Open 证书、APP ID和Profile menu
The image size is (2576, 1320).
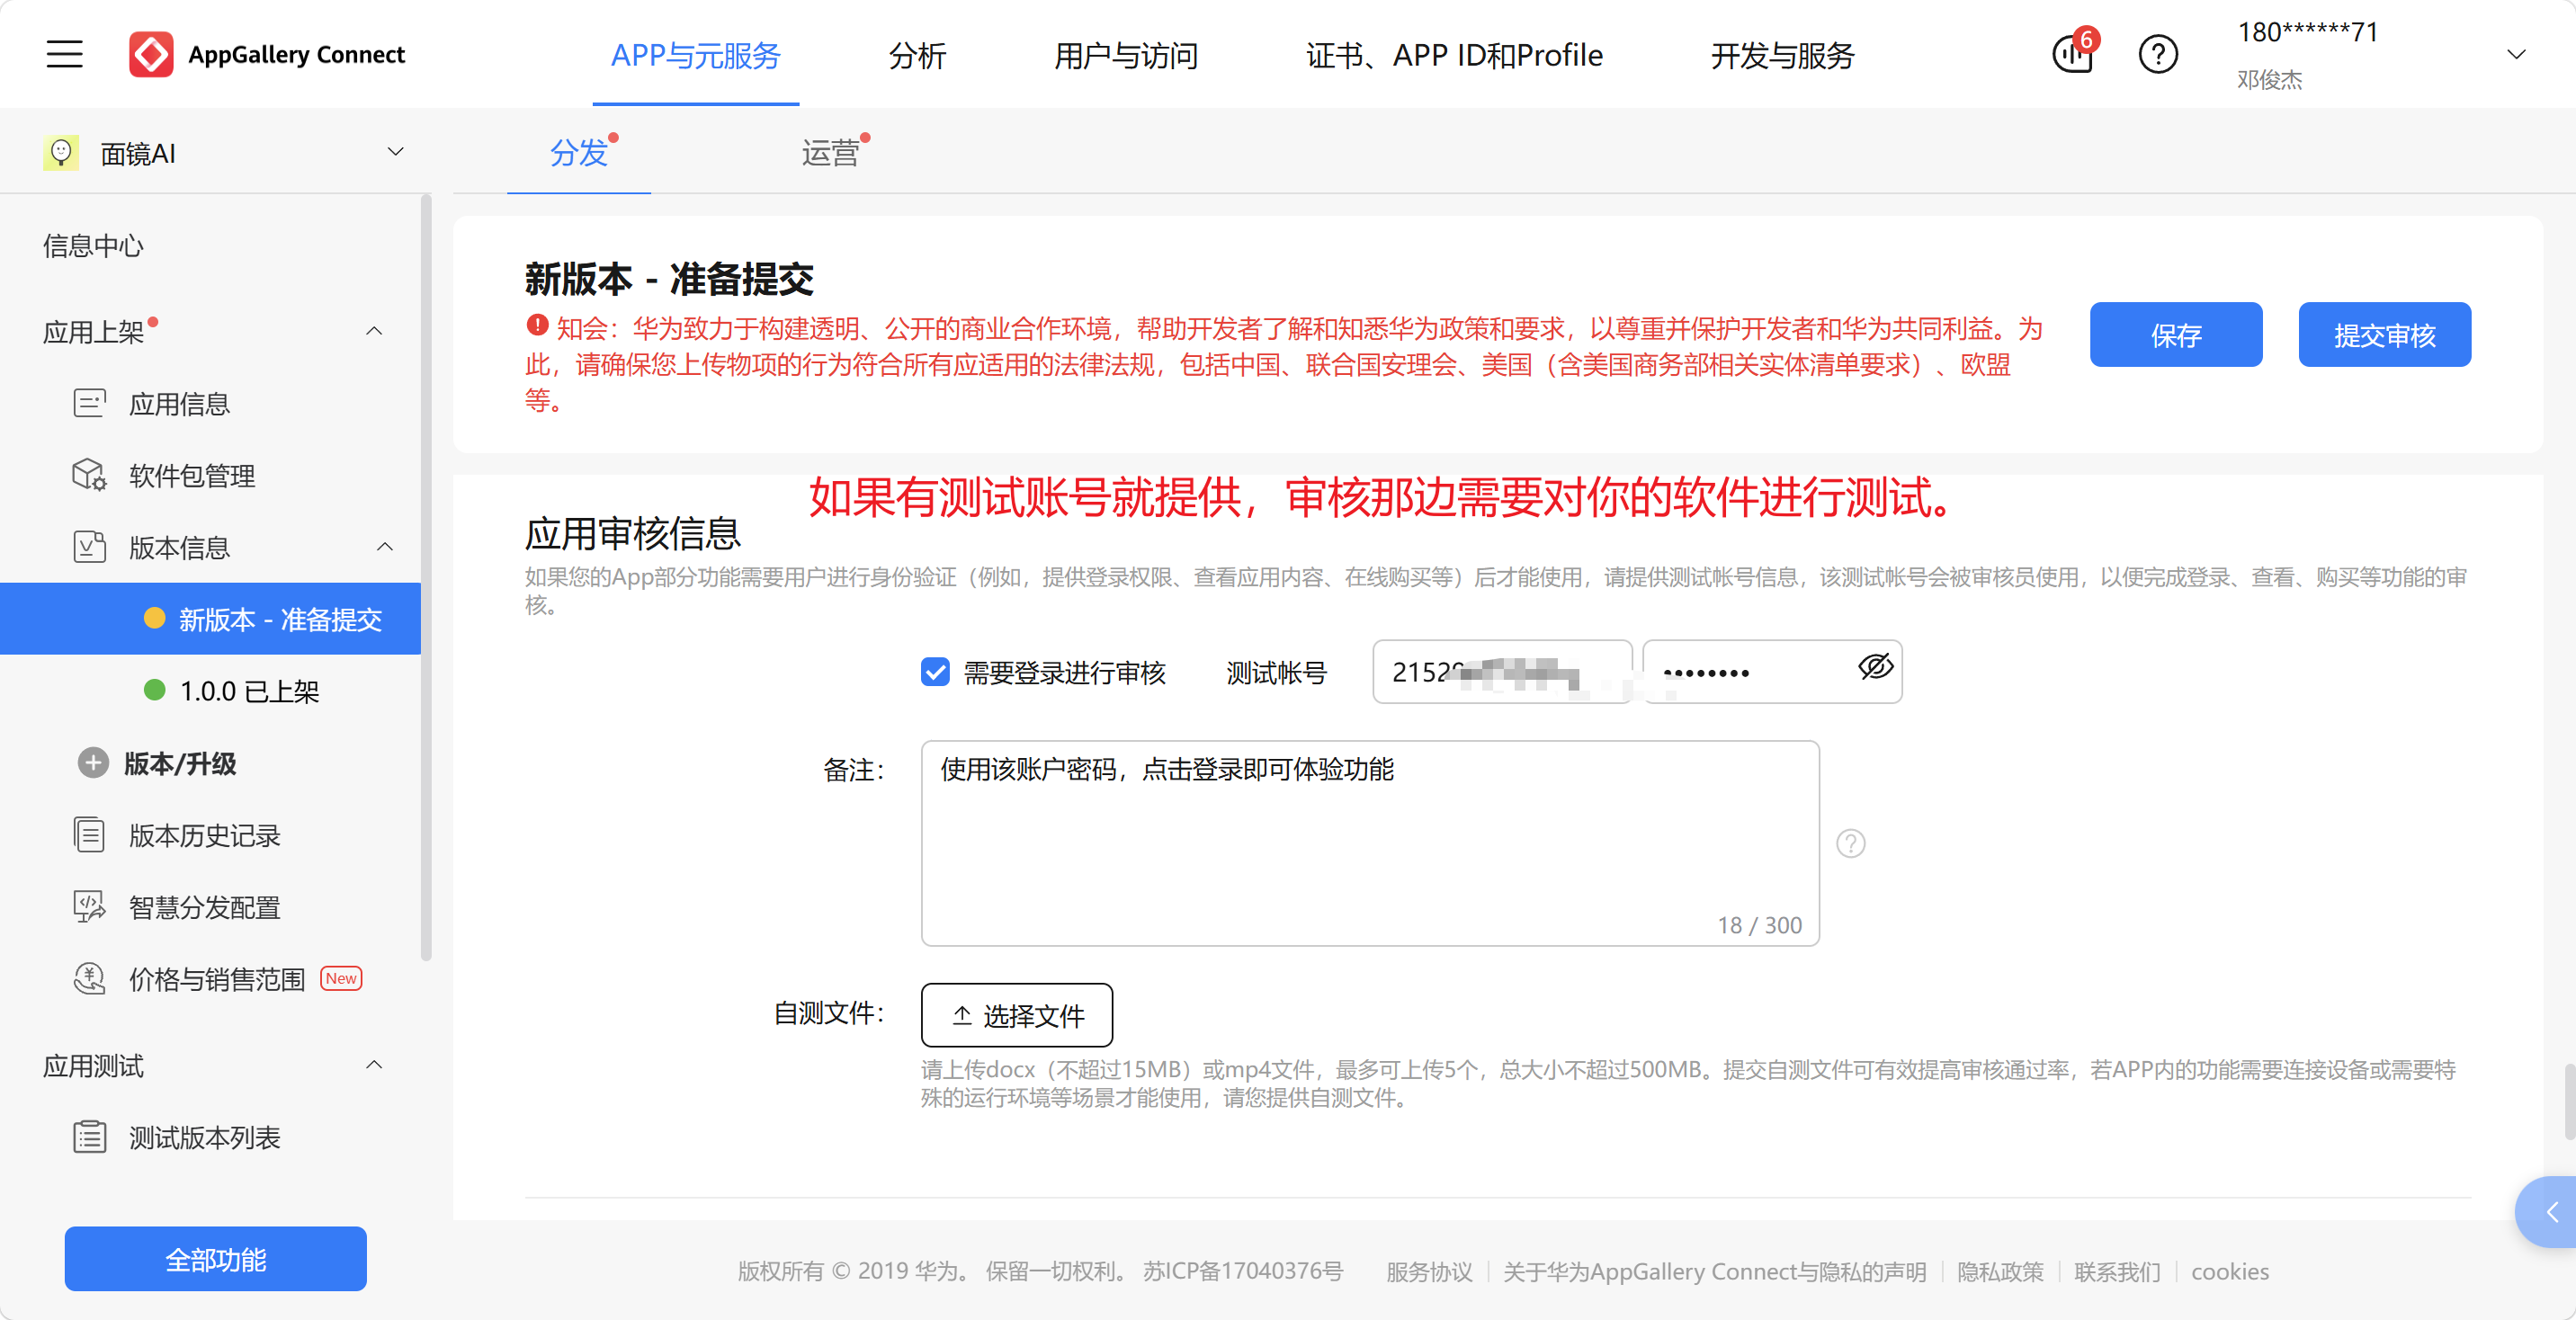tap(1454, 56)
